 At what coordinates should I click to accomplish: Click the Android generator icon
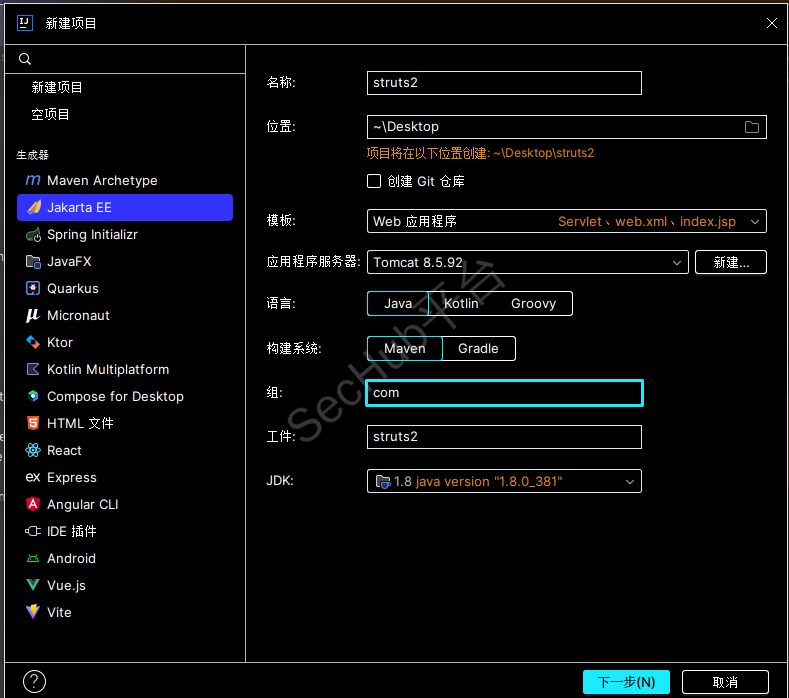point(33,559)
